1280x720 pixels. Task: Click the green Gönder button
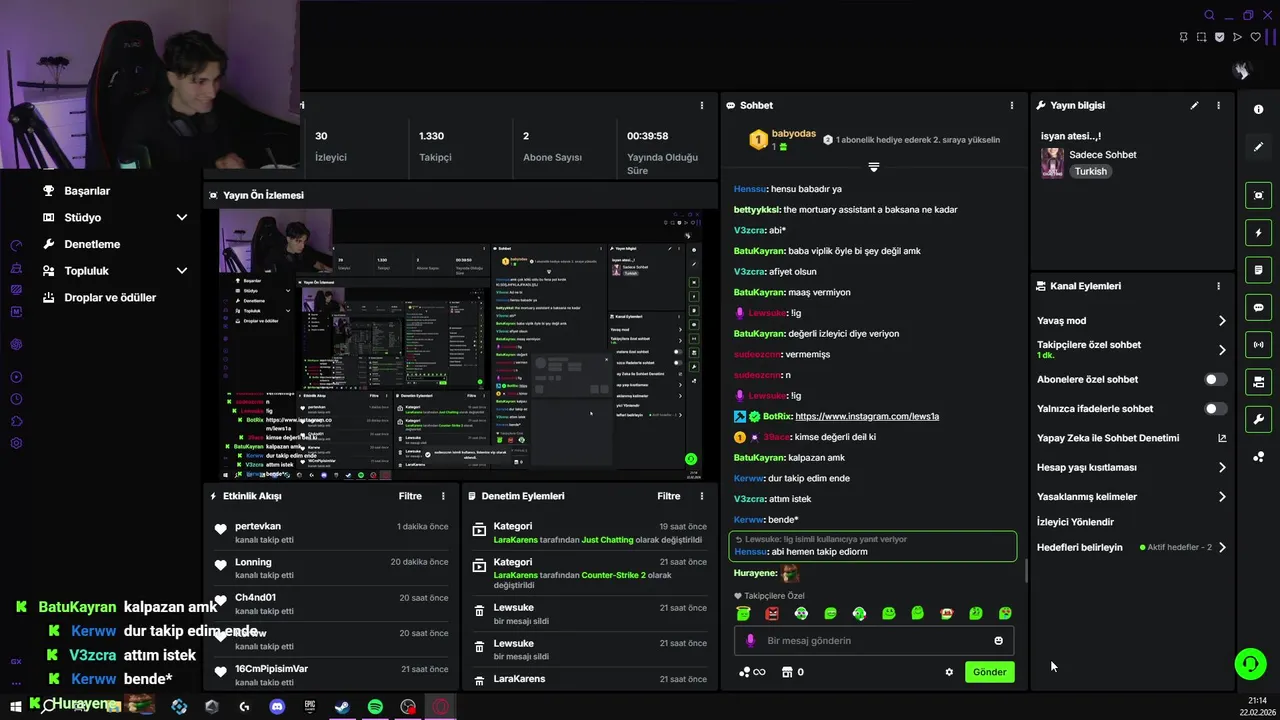989,672
